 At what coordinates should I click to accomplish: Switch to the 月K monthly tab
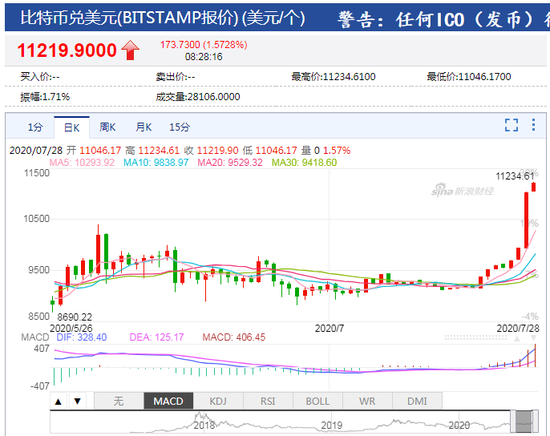click(143, 127)
